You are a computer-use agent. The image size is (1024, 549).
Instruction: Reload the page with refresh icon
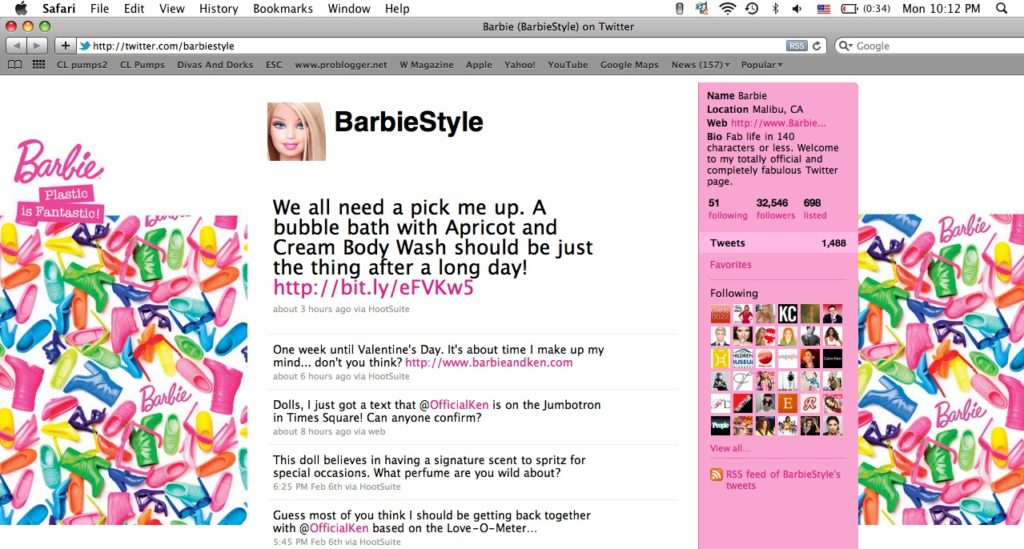(x=816, y=46)
